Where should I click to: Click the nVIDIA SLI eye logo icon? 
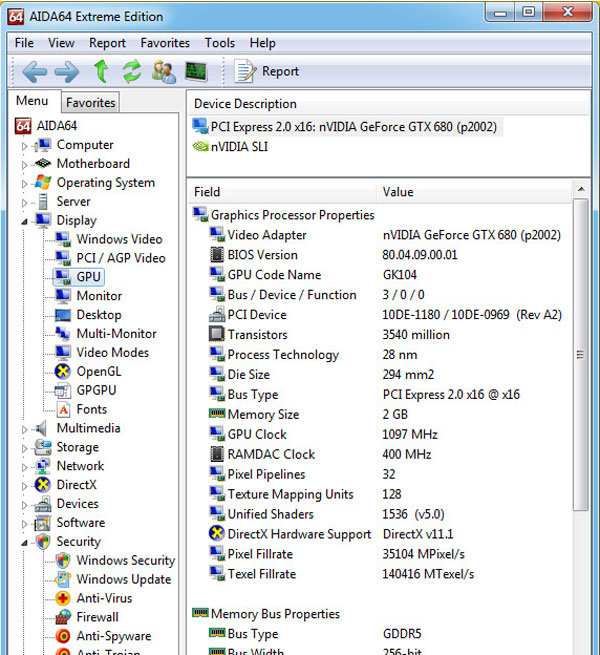click(x=201, y=147)
